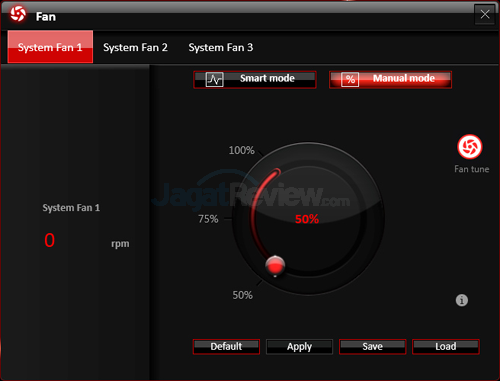Click the Fan title text
This screenshot has height=381, width=500.
point(46,17)
